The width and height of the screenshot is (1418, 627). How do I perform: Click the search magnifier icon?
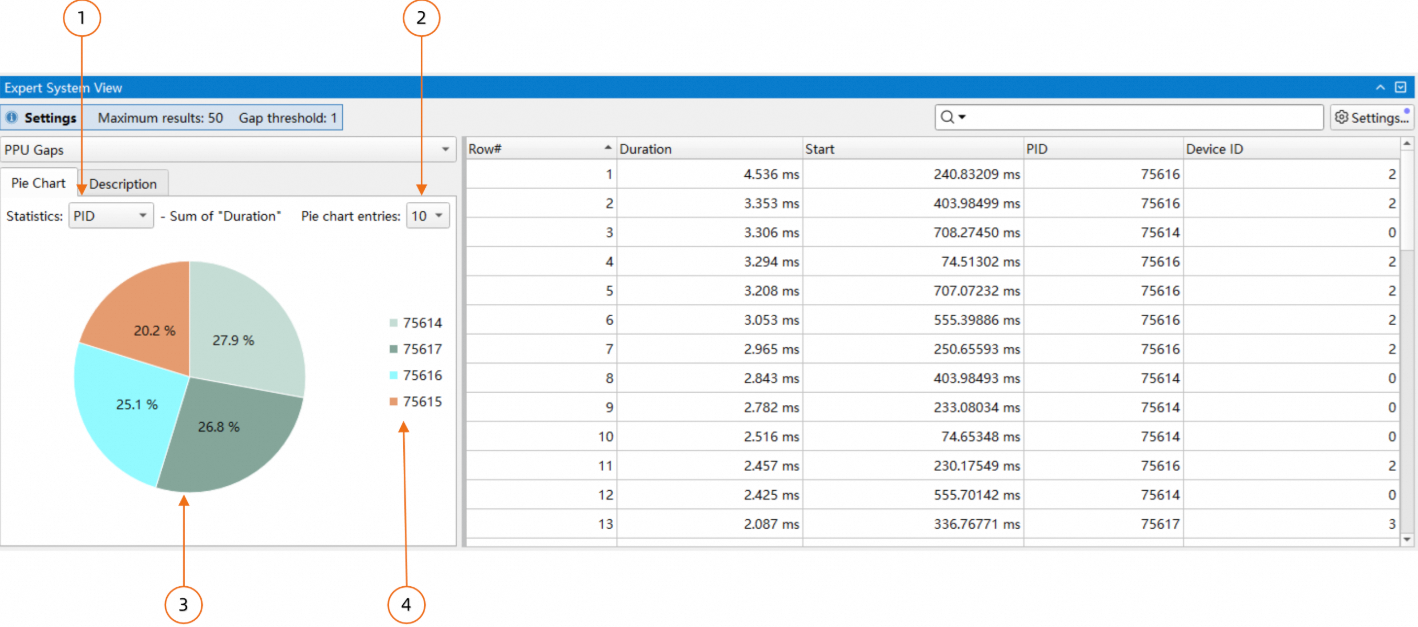click(x=947, y=117)
